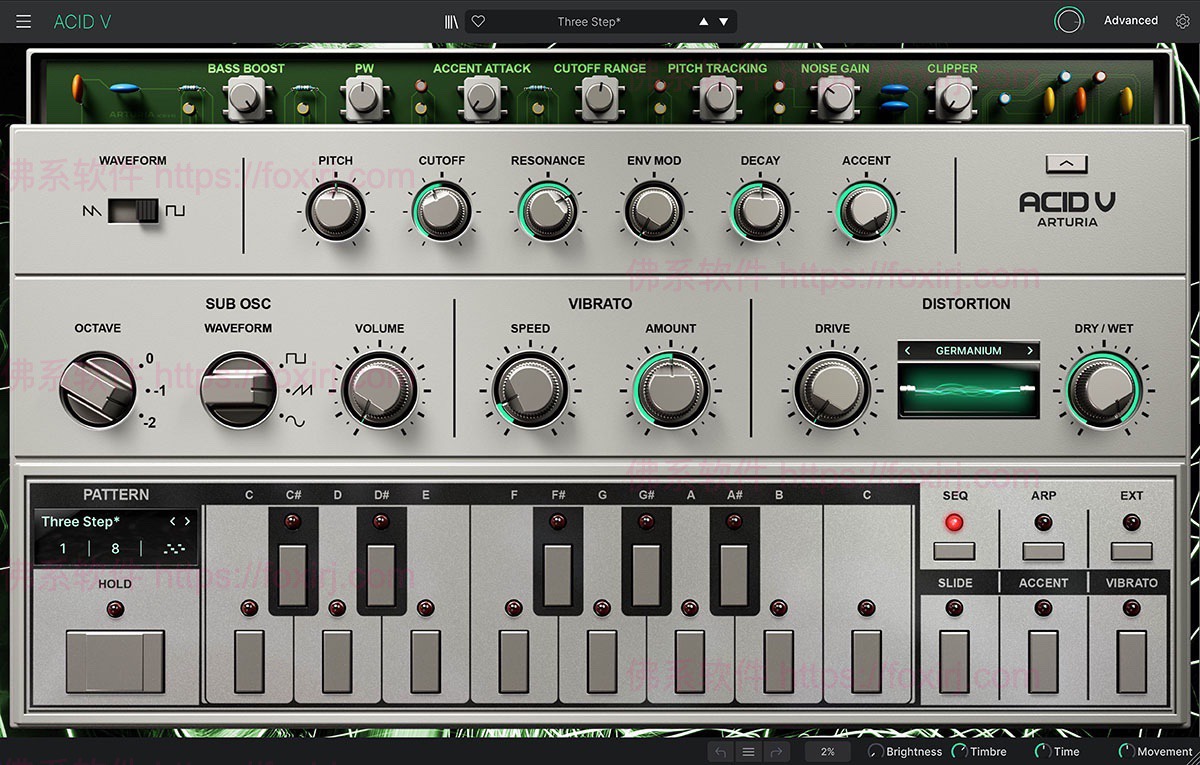The image size is (1200, 765).
Task: Click the Redo arrow icon
Action: (776, 751)
